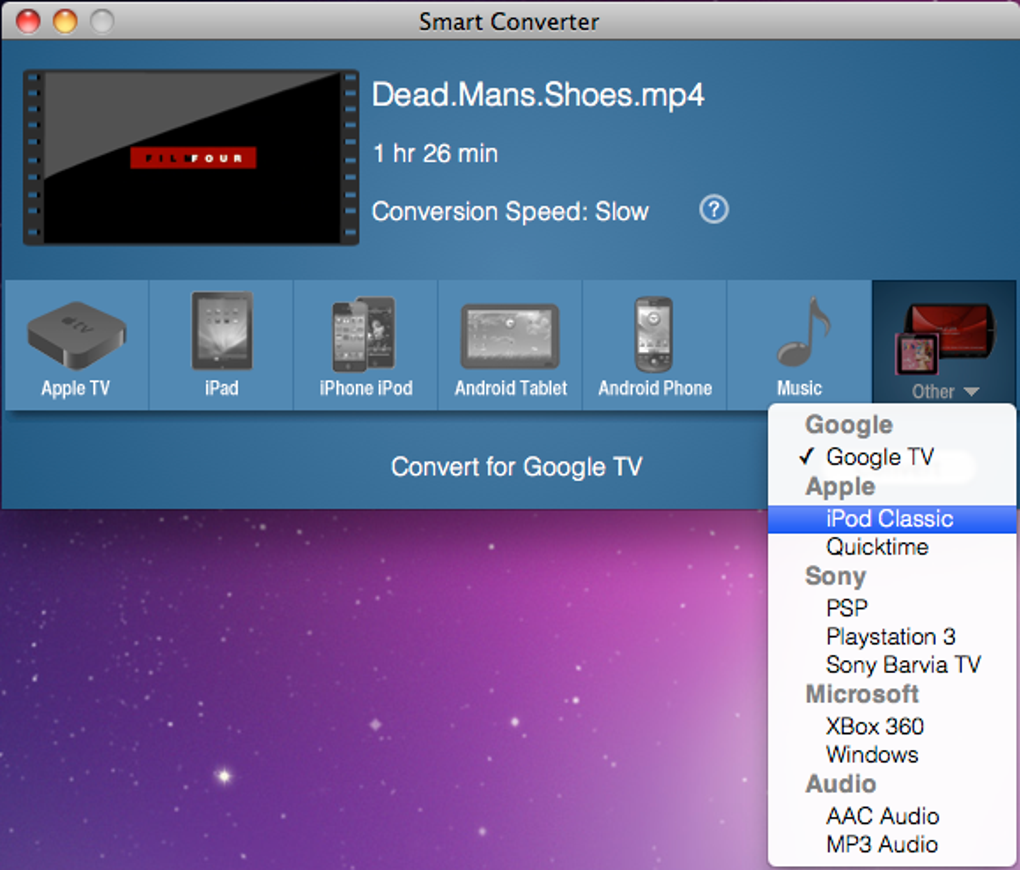The height and width of the screenshot is (870, 1020).
Task: Choose iPod Classic from the menu
Action: pyautogui.click(x=892, y=519)
